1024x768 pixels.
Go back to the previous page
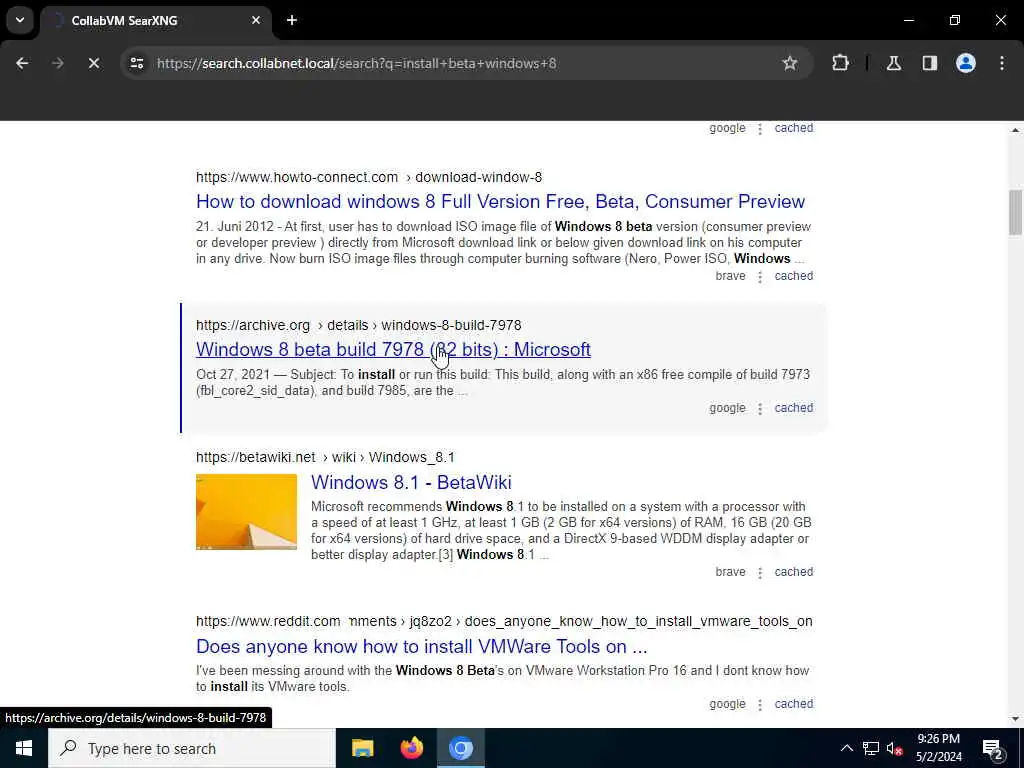pyautogui.click(x=22, y=63)
